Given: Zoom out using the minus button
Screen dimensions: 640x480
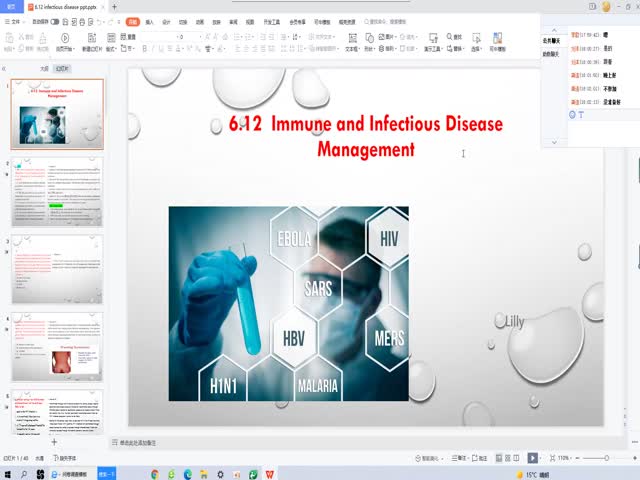Looking at the screenshot, I should [577, 458].
